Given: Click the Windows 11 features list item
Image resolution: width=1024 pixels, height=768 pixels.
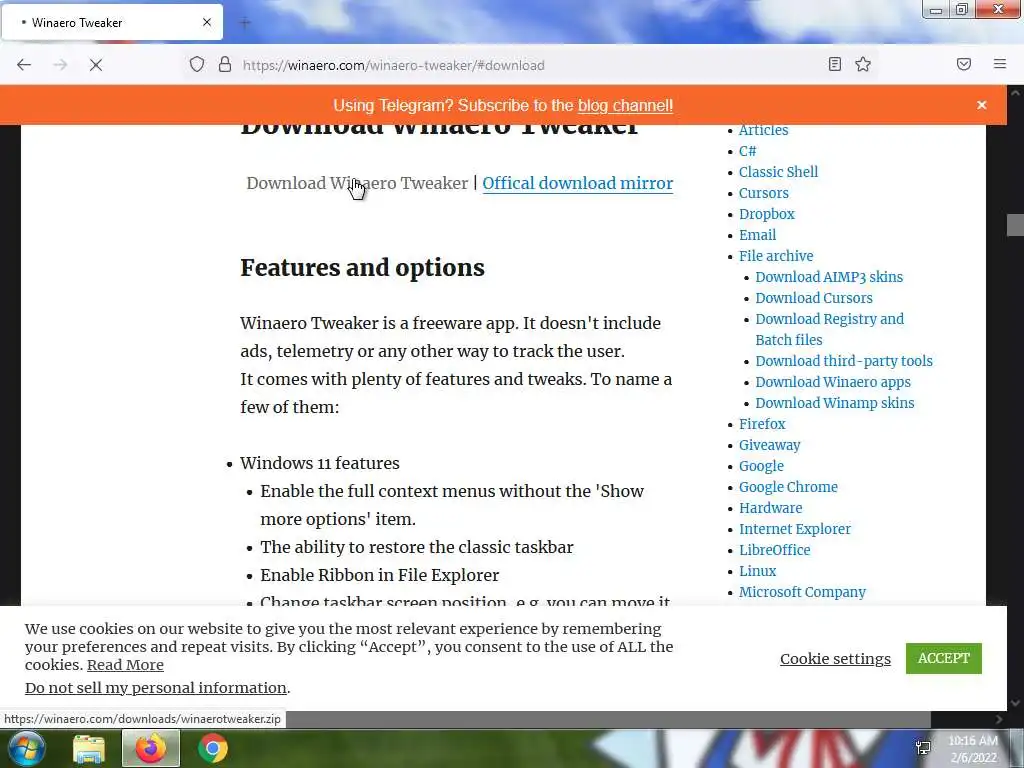Looking at the screenshot, I should tap(319, 463).
